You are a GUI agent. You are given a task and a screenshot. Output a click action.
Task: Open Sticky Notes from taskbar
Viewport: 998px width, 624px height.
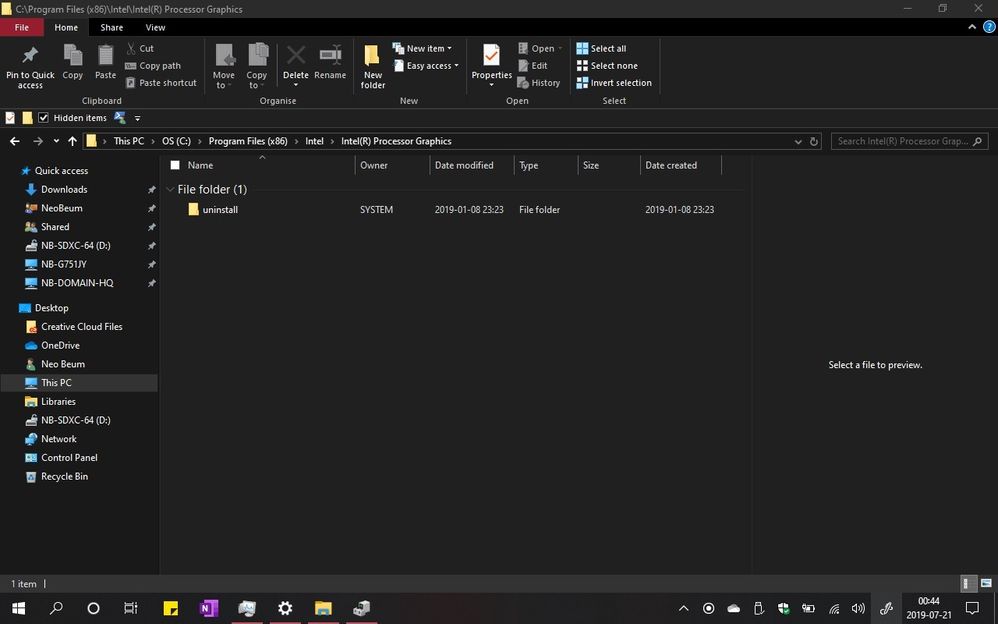pyautogui.click(x=171, y=609)
